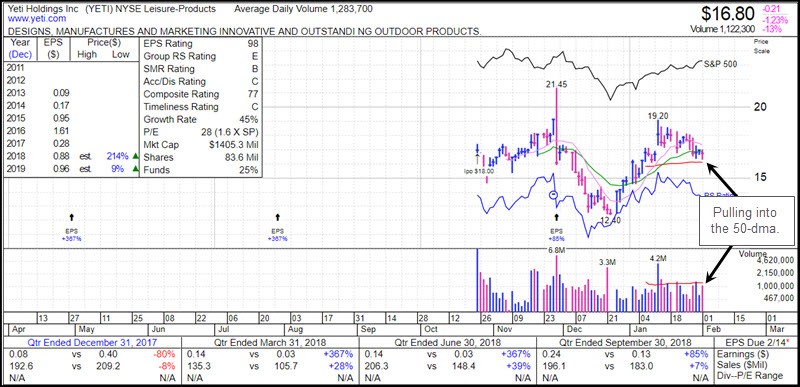Click the circled marker on the RS line

click(555, 195)
